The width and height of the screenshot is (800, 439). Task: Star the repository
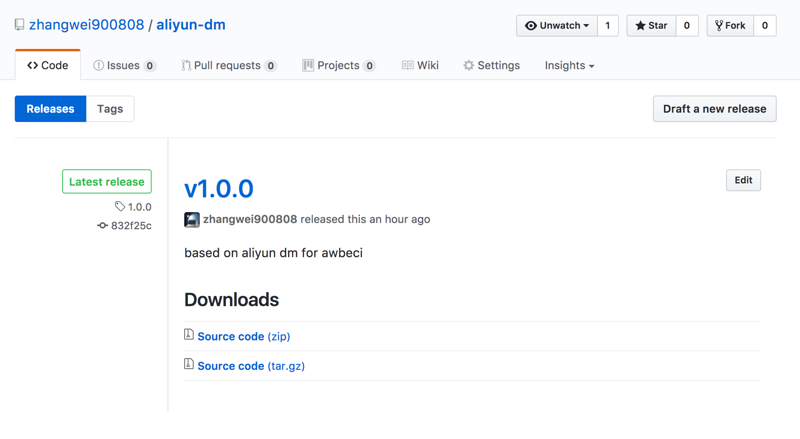(x=652, y=26)
